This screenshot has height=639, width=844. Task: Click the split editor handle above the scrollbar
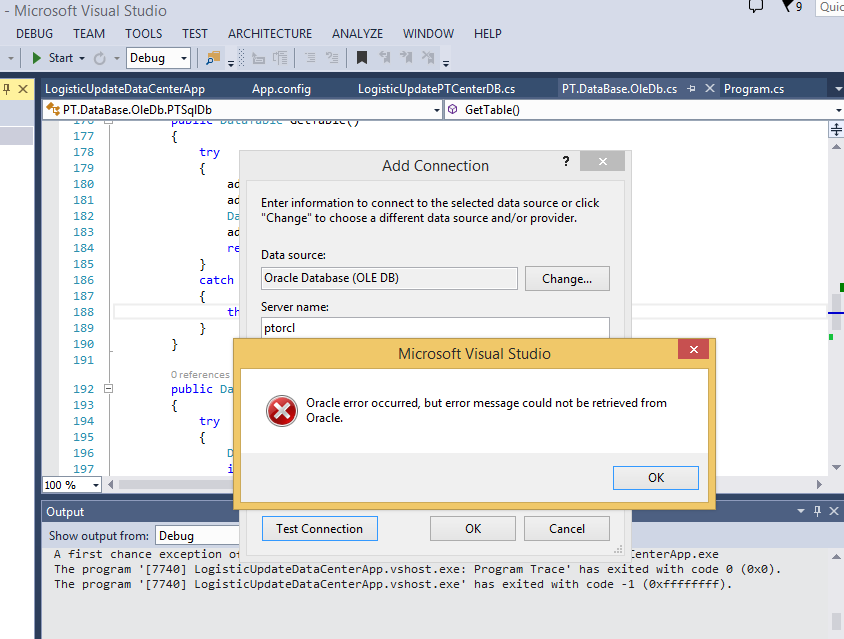[x=836, y=129]
